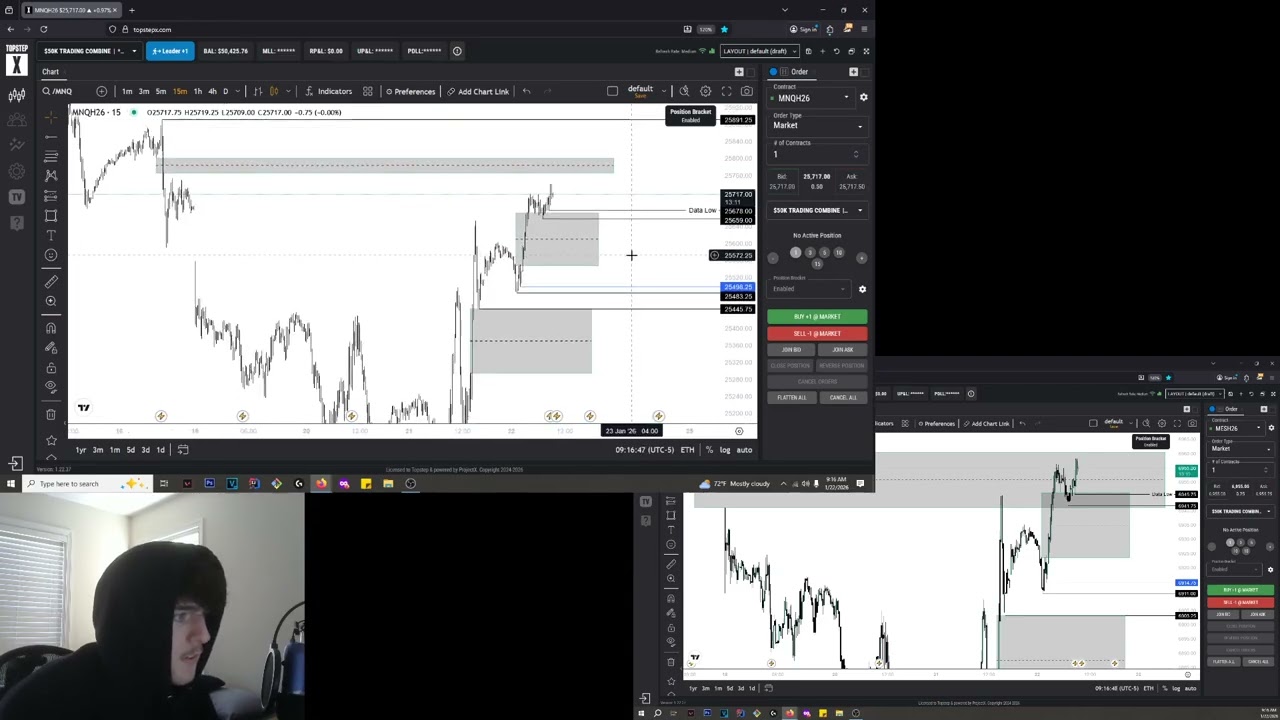Hide all drawings with the eye icon
The height and width of the screenshot is (720, 1280).
(x=51, y=388)
